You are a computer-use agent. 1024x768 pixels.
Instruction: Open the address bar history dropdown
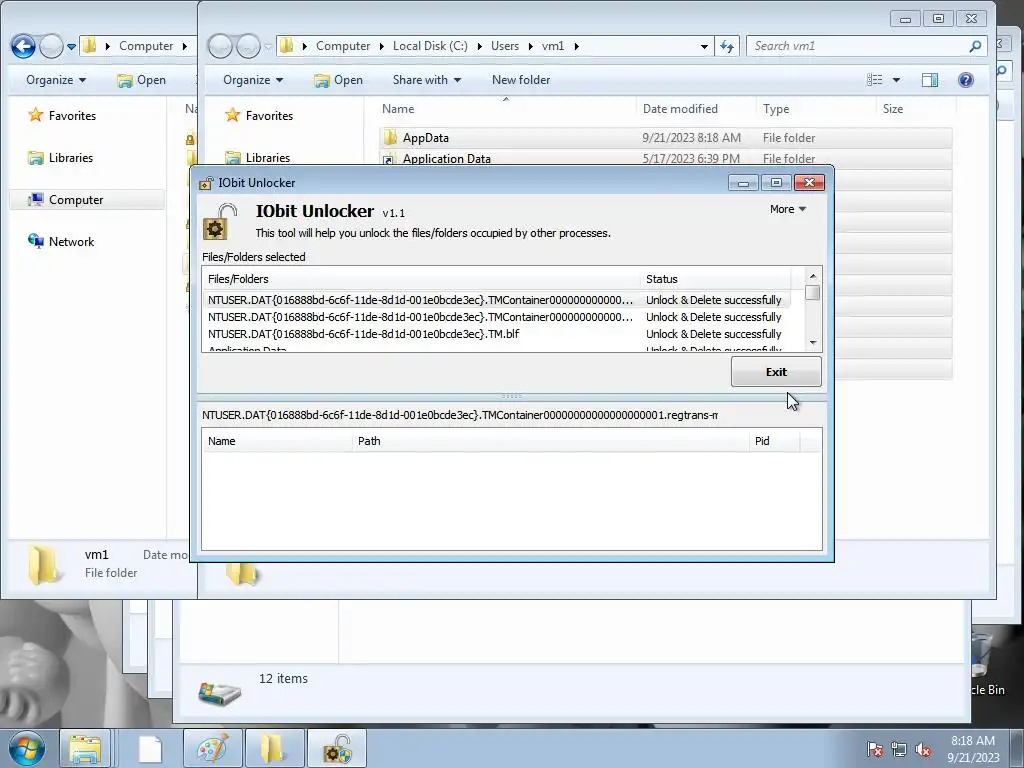(x=704, y=46)
